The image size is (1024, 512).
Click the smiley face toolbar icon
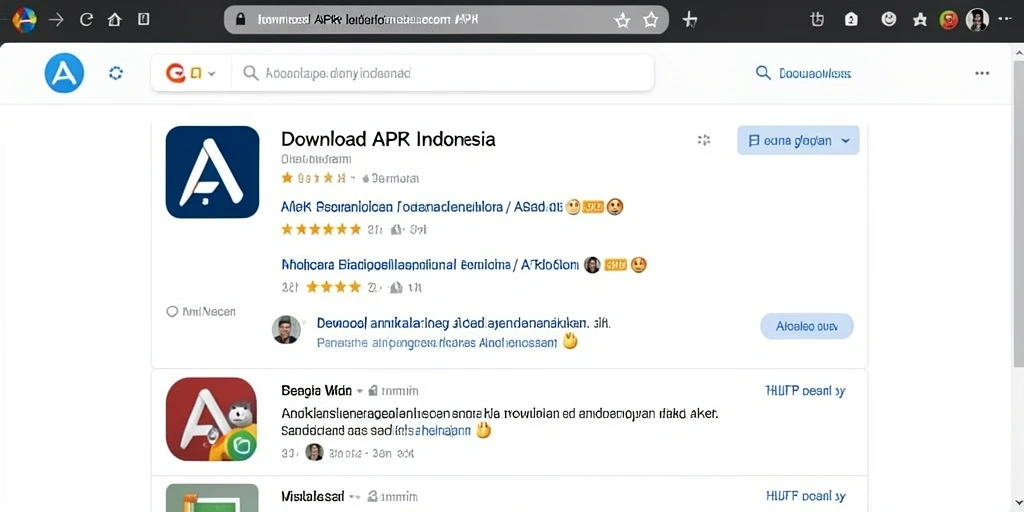pyautogui.click(x=888, y=20)
